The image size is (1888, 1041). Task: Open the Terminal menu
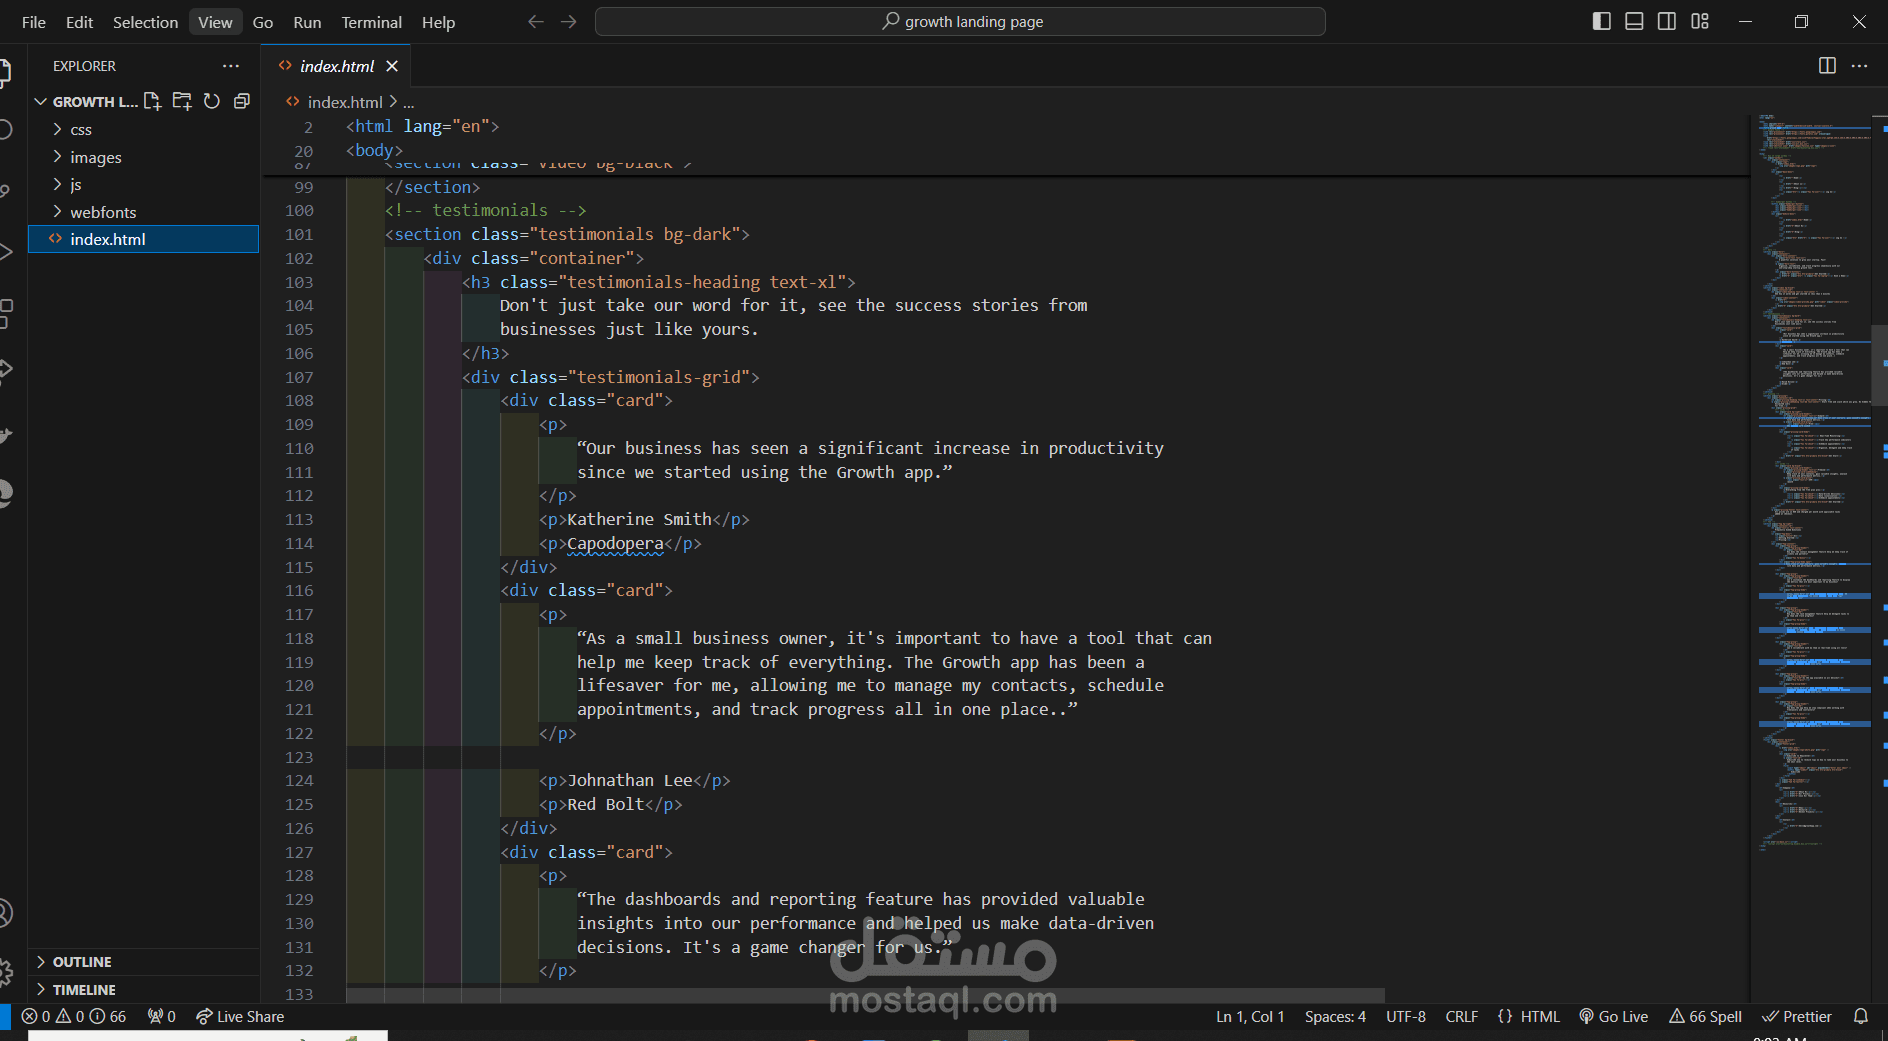click(x=371, y=22)
